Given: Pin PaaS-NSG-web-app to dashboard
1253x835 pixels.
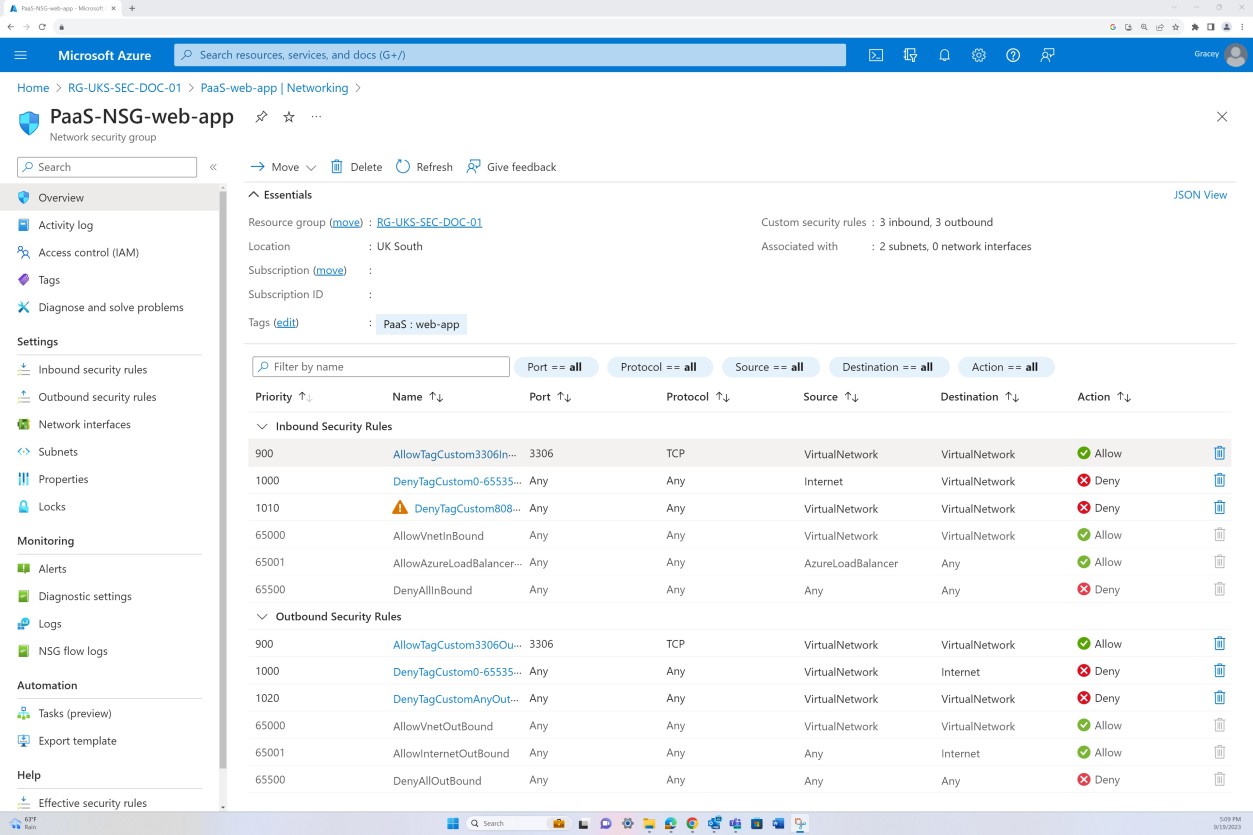Looking at the screenshot, I should pos(260,116).
